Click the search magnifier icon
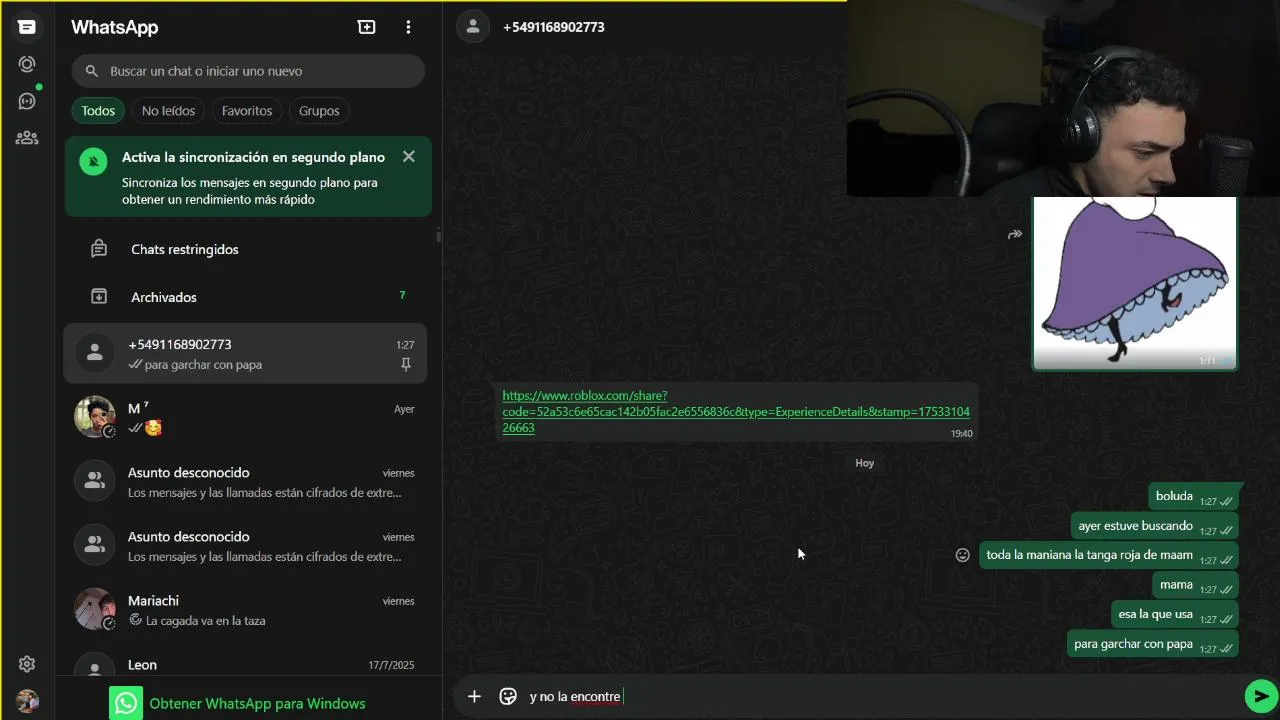The image size is (1280, 720). 92,71
